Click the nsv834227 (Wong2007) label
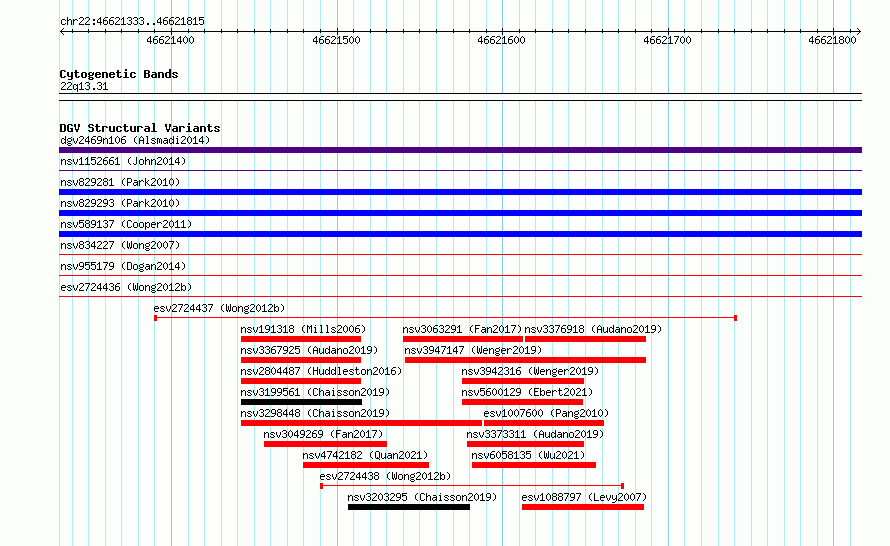Image resolution: width=890 pixels, height=546 pixels. [120, 245]
